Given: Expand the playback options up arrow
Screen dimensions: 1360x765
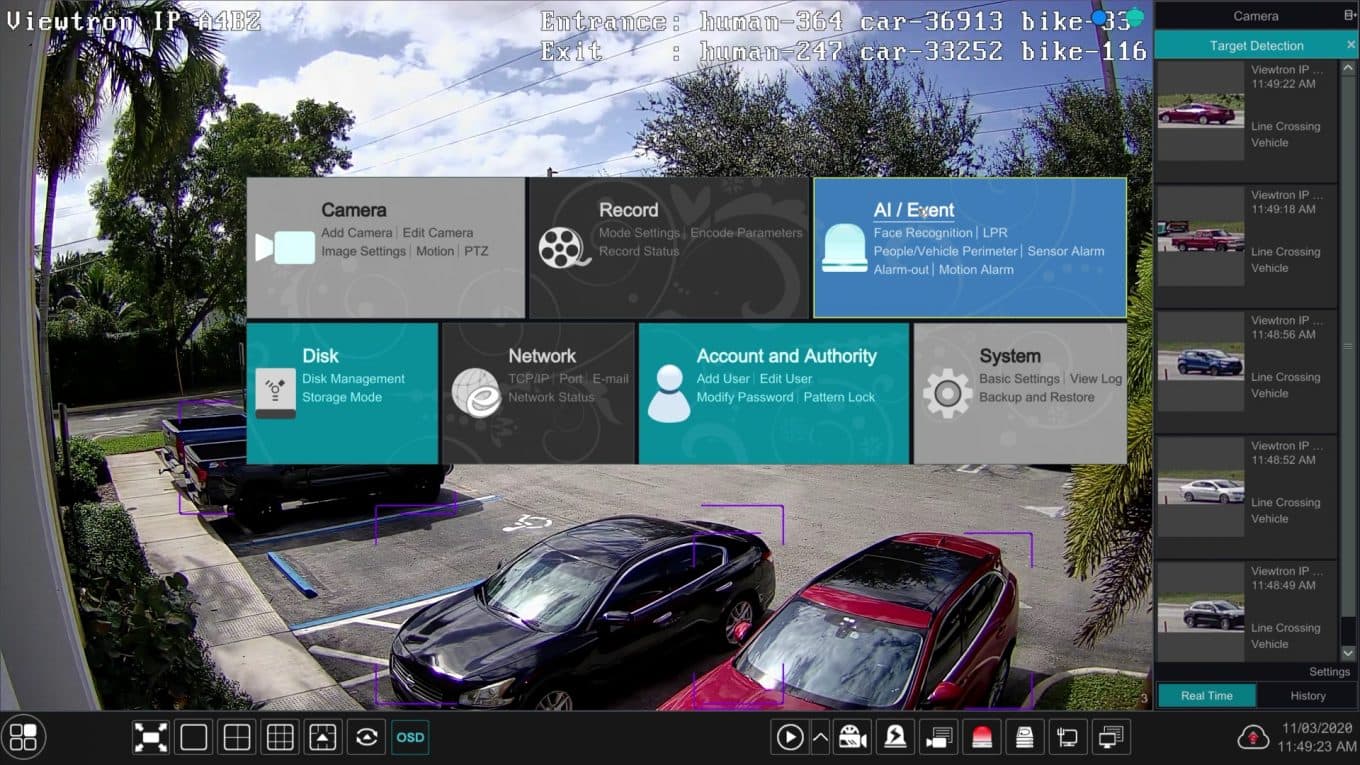Looking at the screenshot, I should click(x=820, y=737).
